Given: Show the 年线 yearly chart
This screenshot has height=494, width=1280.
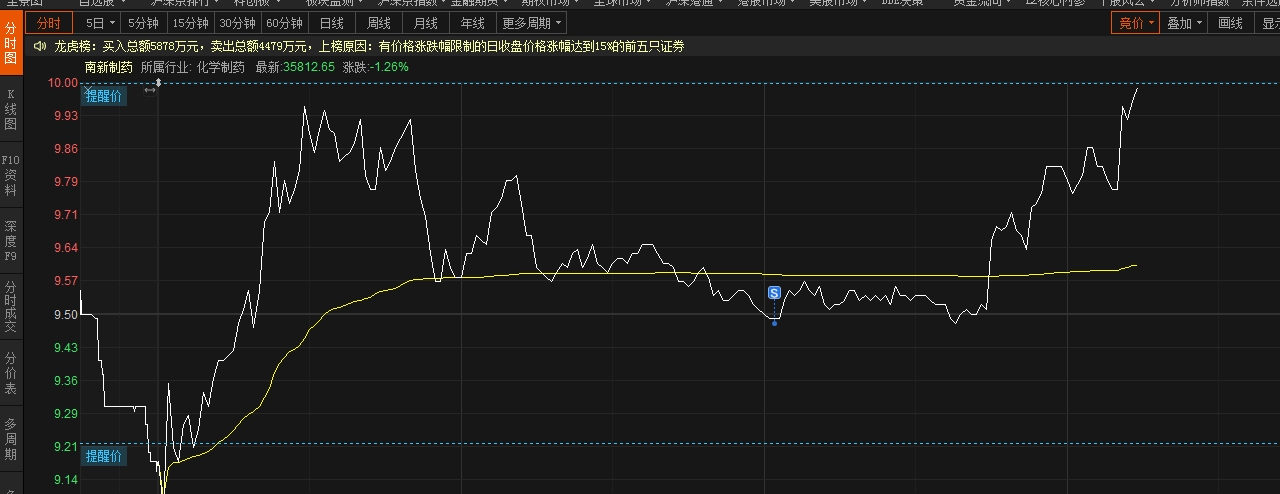Looking at the screenshot, I should click(473, 22).
